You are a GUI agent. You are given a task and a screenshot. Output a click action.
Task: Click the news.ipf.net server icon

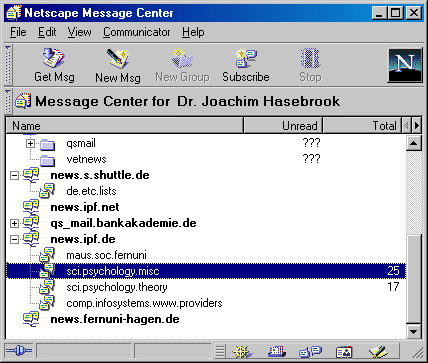pyautogui.click(x=31, y=207)
